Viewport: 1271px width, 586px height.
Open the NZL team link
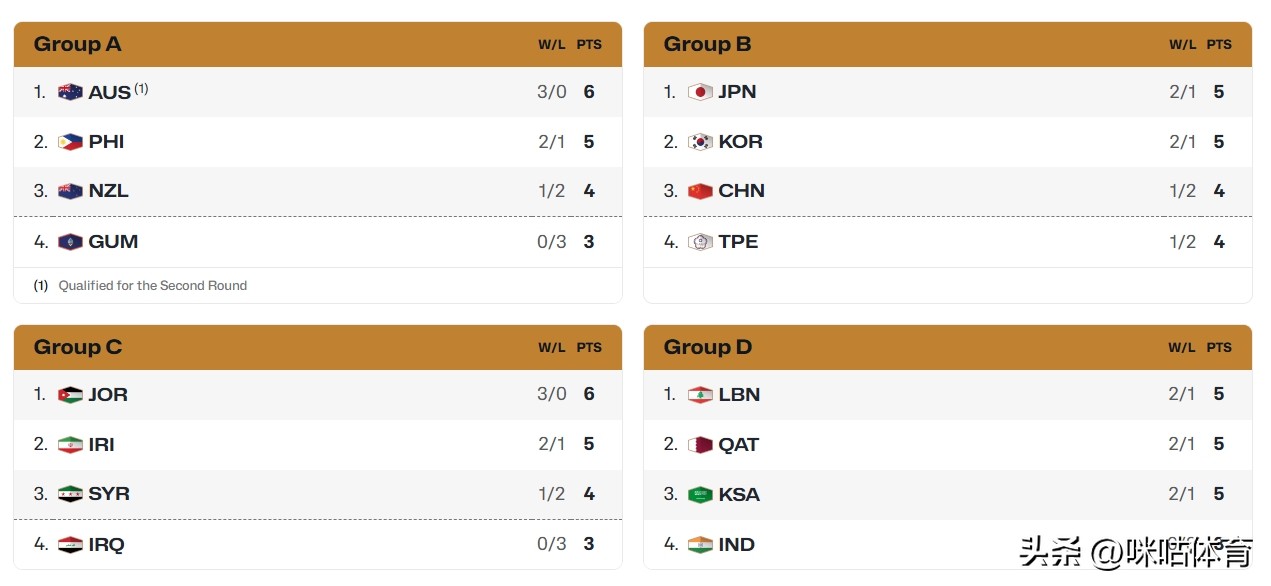pos(108,191)
